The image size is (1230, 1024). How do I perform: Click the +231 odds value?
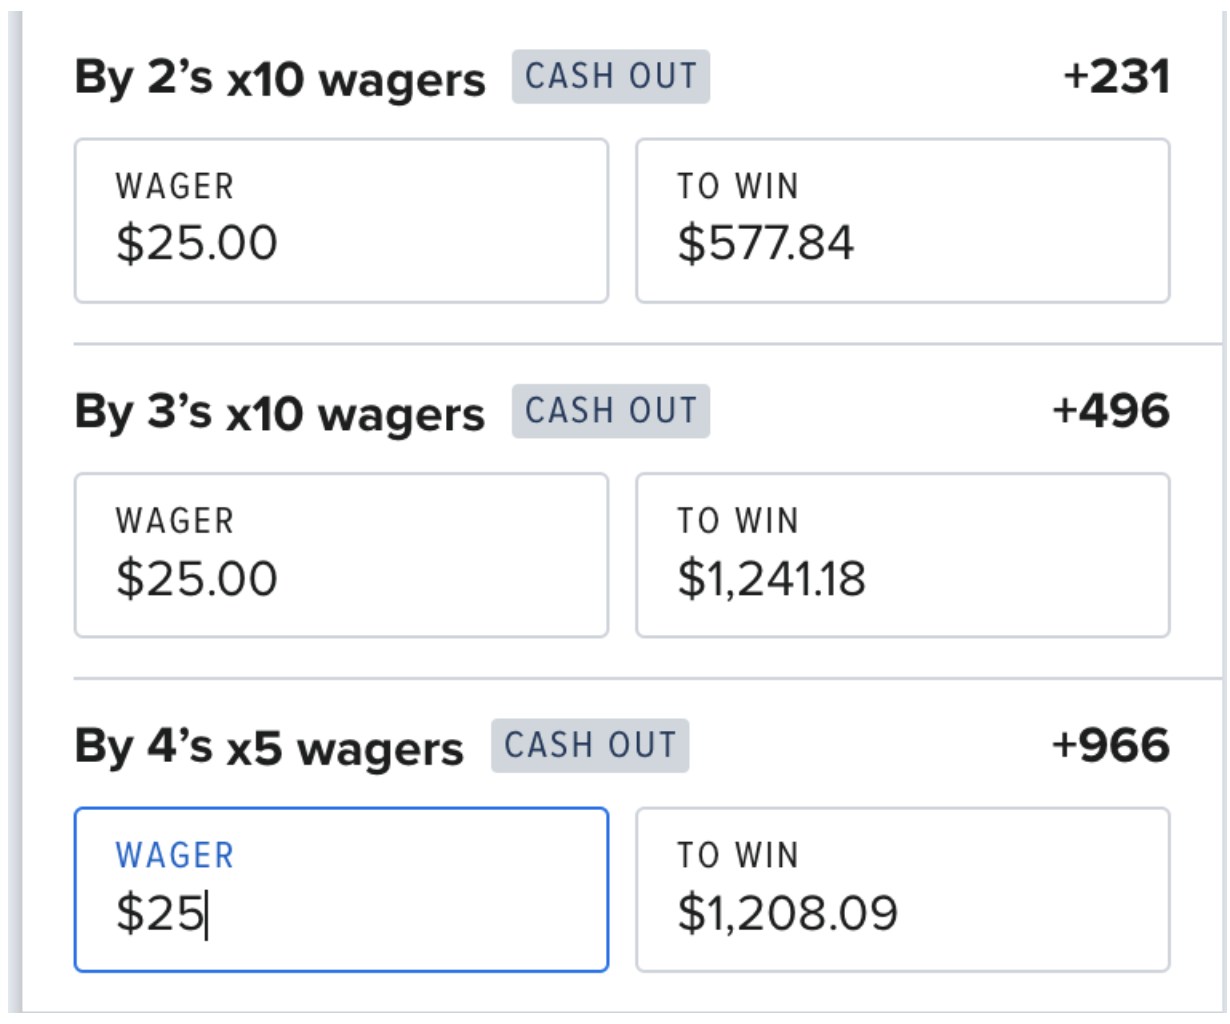[x=1116, y=77]
